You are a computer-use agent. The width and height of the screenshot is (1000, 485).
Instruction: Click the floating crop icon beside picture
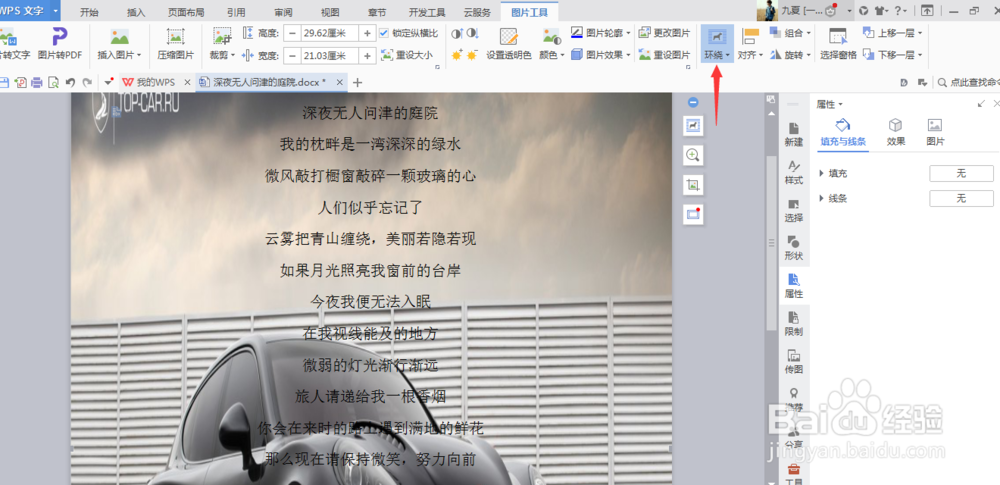(693, 185)
